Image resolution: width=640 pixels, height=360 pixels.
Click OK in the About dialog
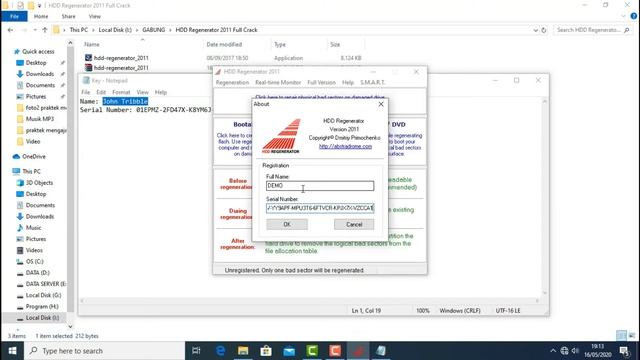[287, 224]
